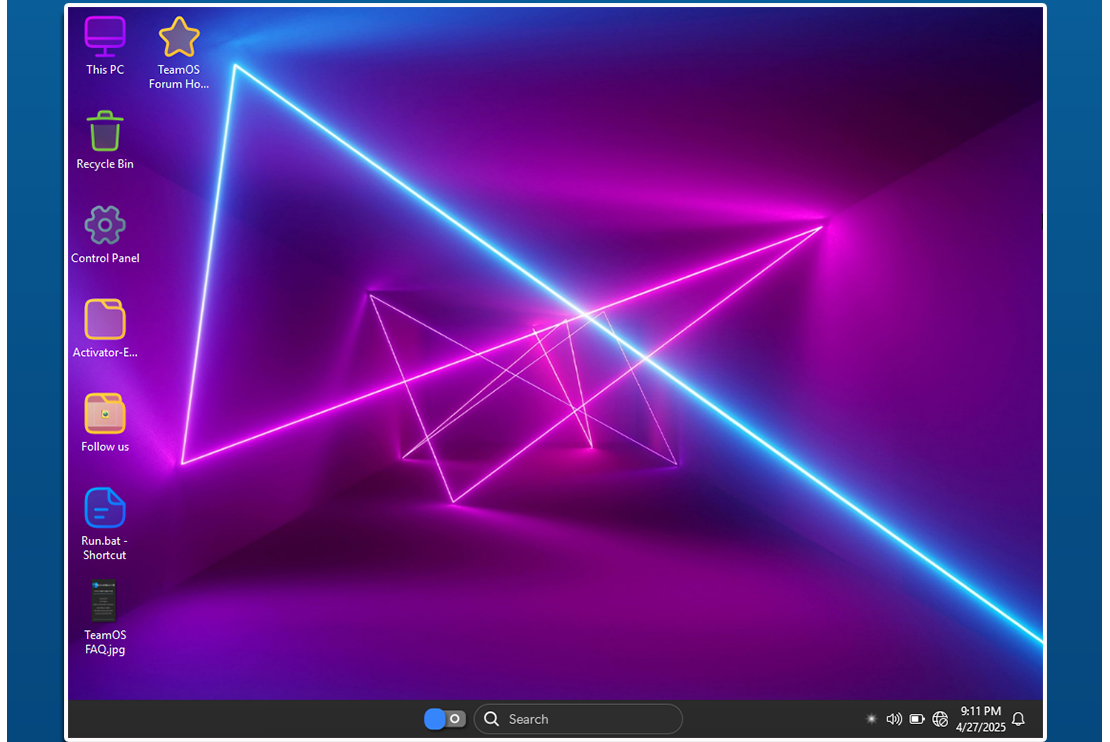Click the battery status tray icon

917,719
